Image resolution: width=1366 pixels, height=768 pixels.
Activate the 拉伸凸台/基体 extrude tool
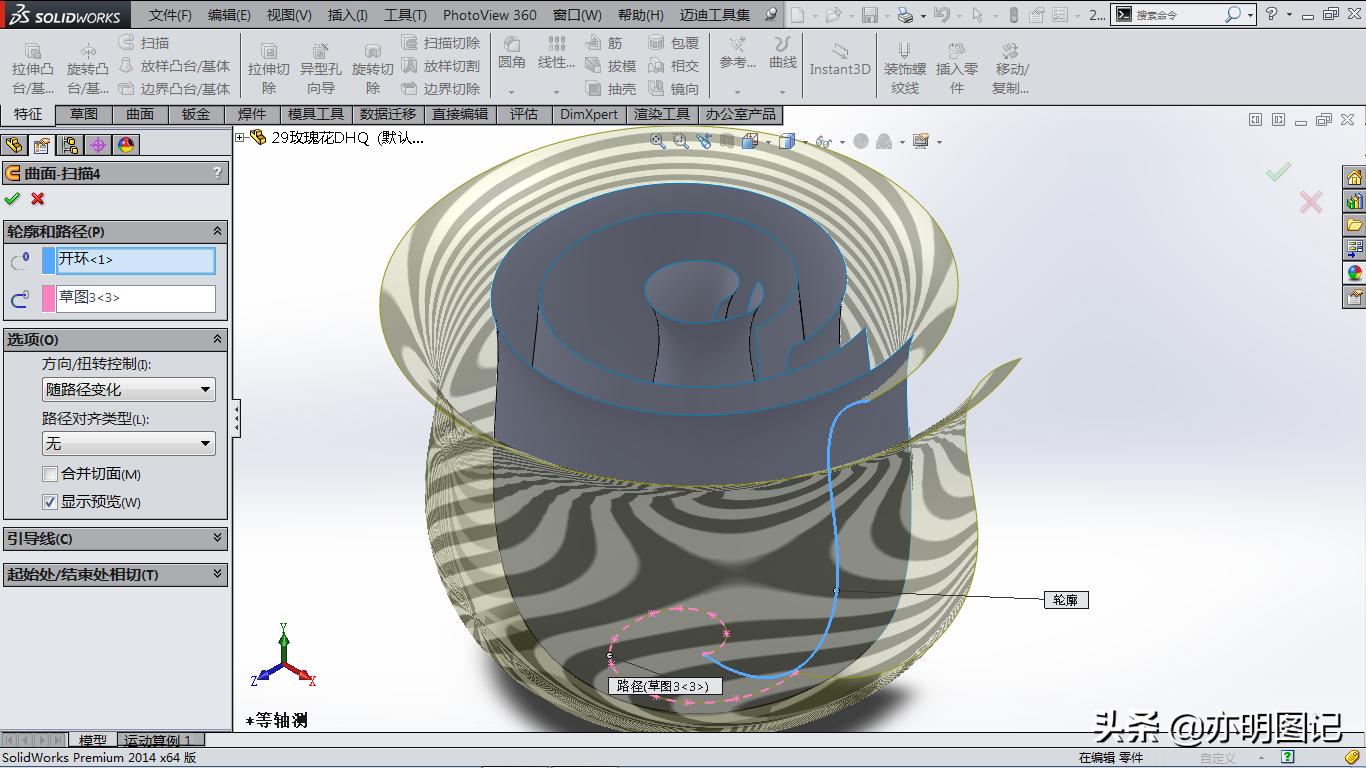[x=32, y=64]
